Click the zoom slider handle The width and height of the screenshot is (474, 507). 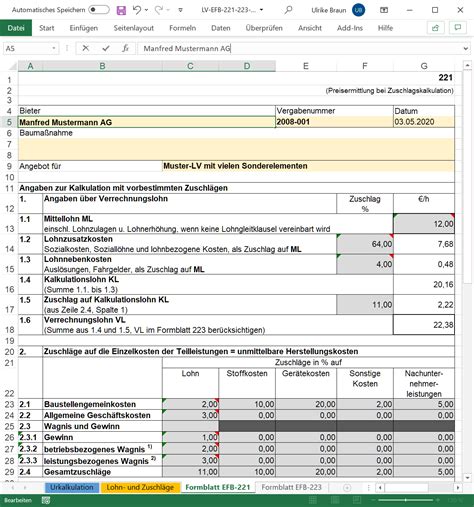point(405,500)
